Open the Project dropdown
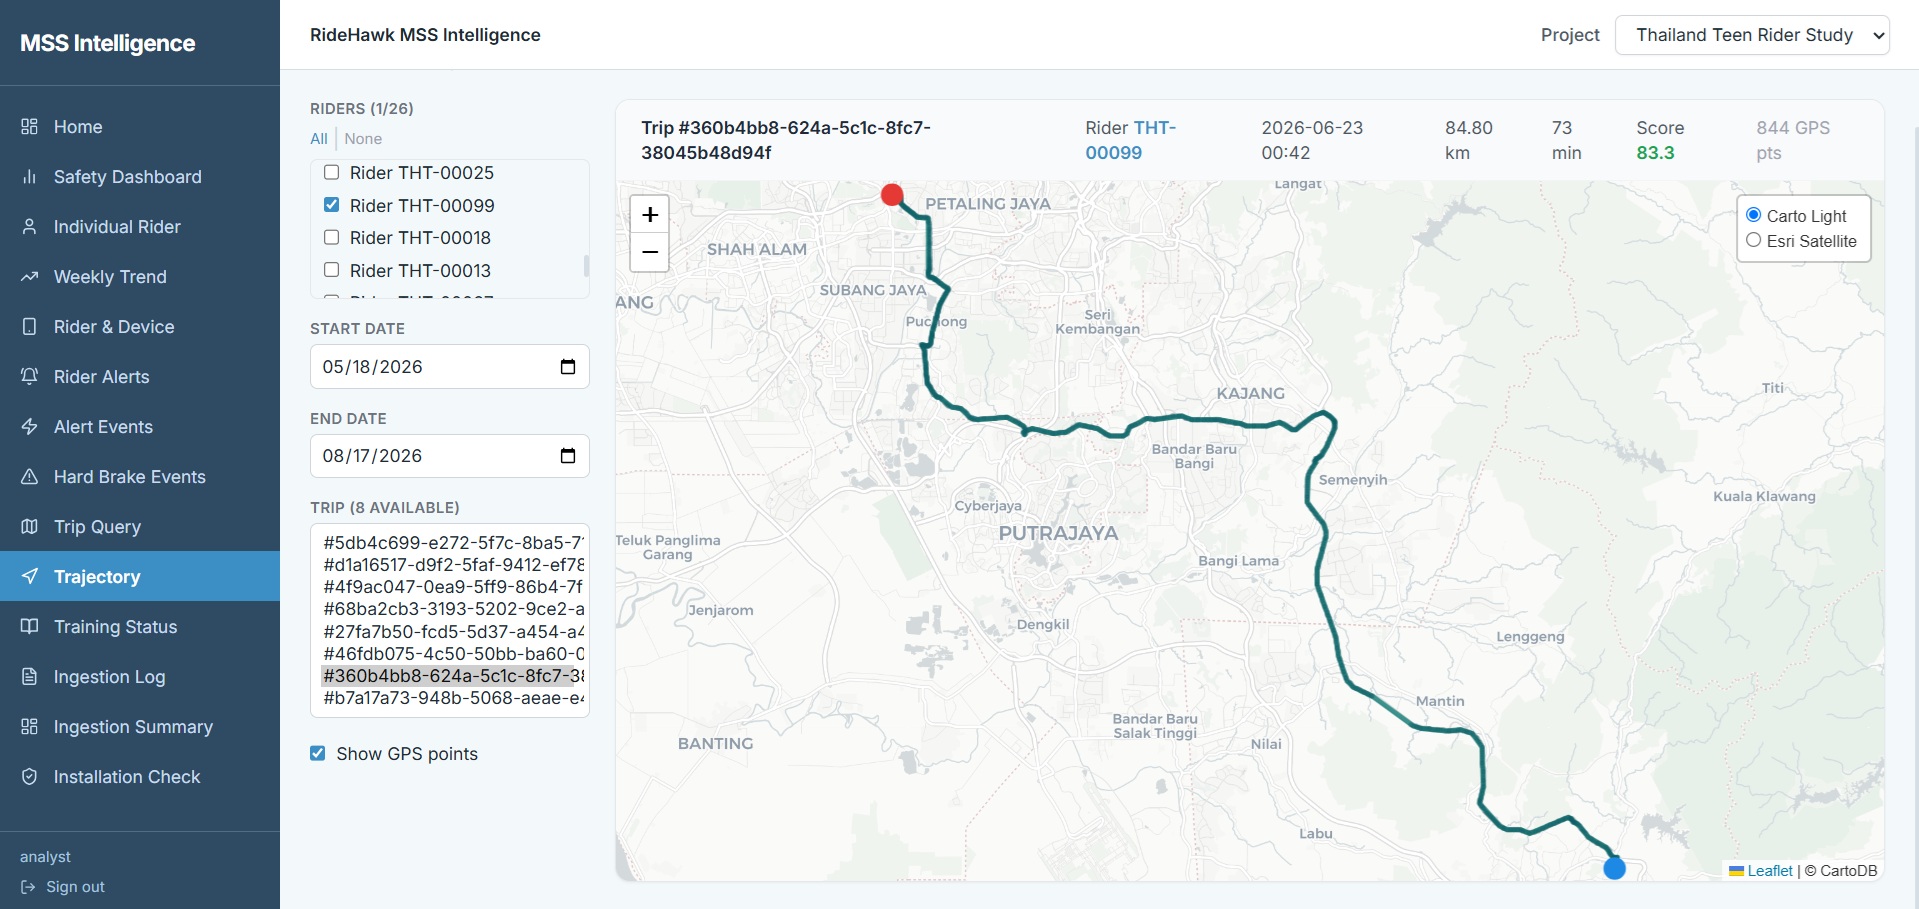Screen dimensions: 1919x909 [1752, 35]
